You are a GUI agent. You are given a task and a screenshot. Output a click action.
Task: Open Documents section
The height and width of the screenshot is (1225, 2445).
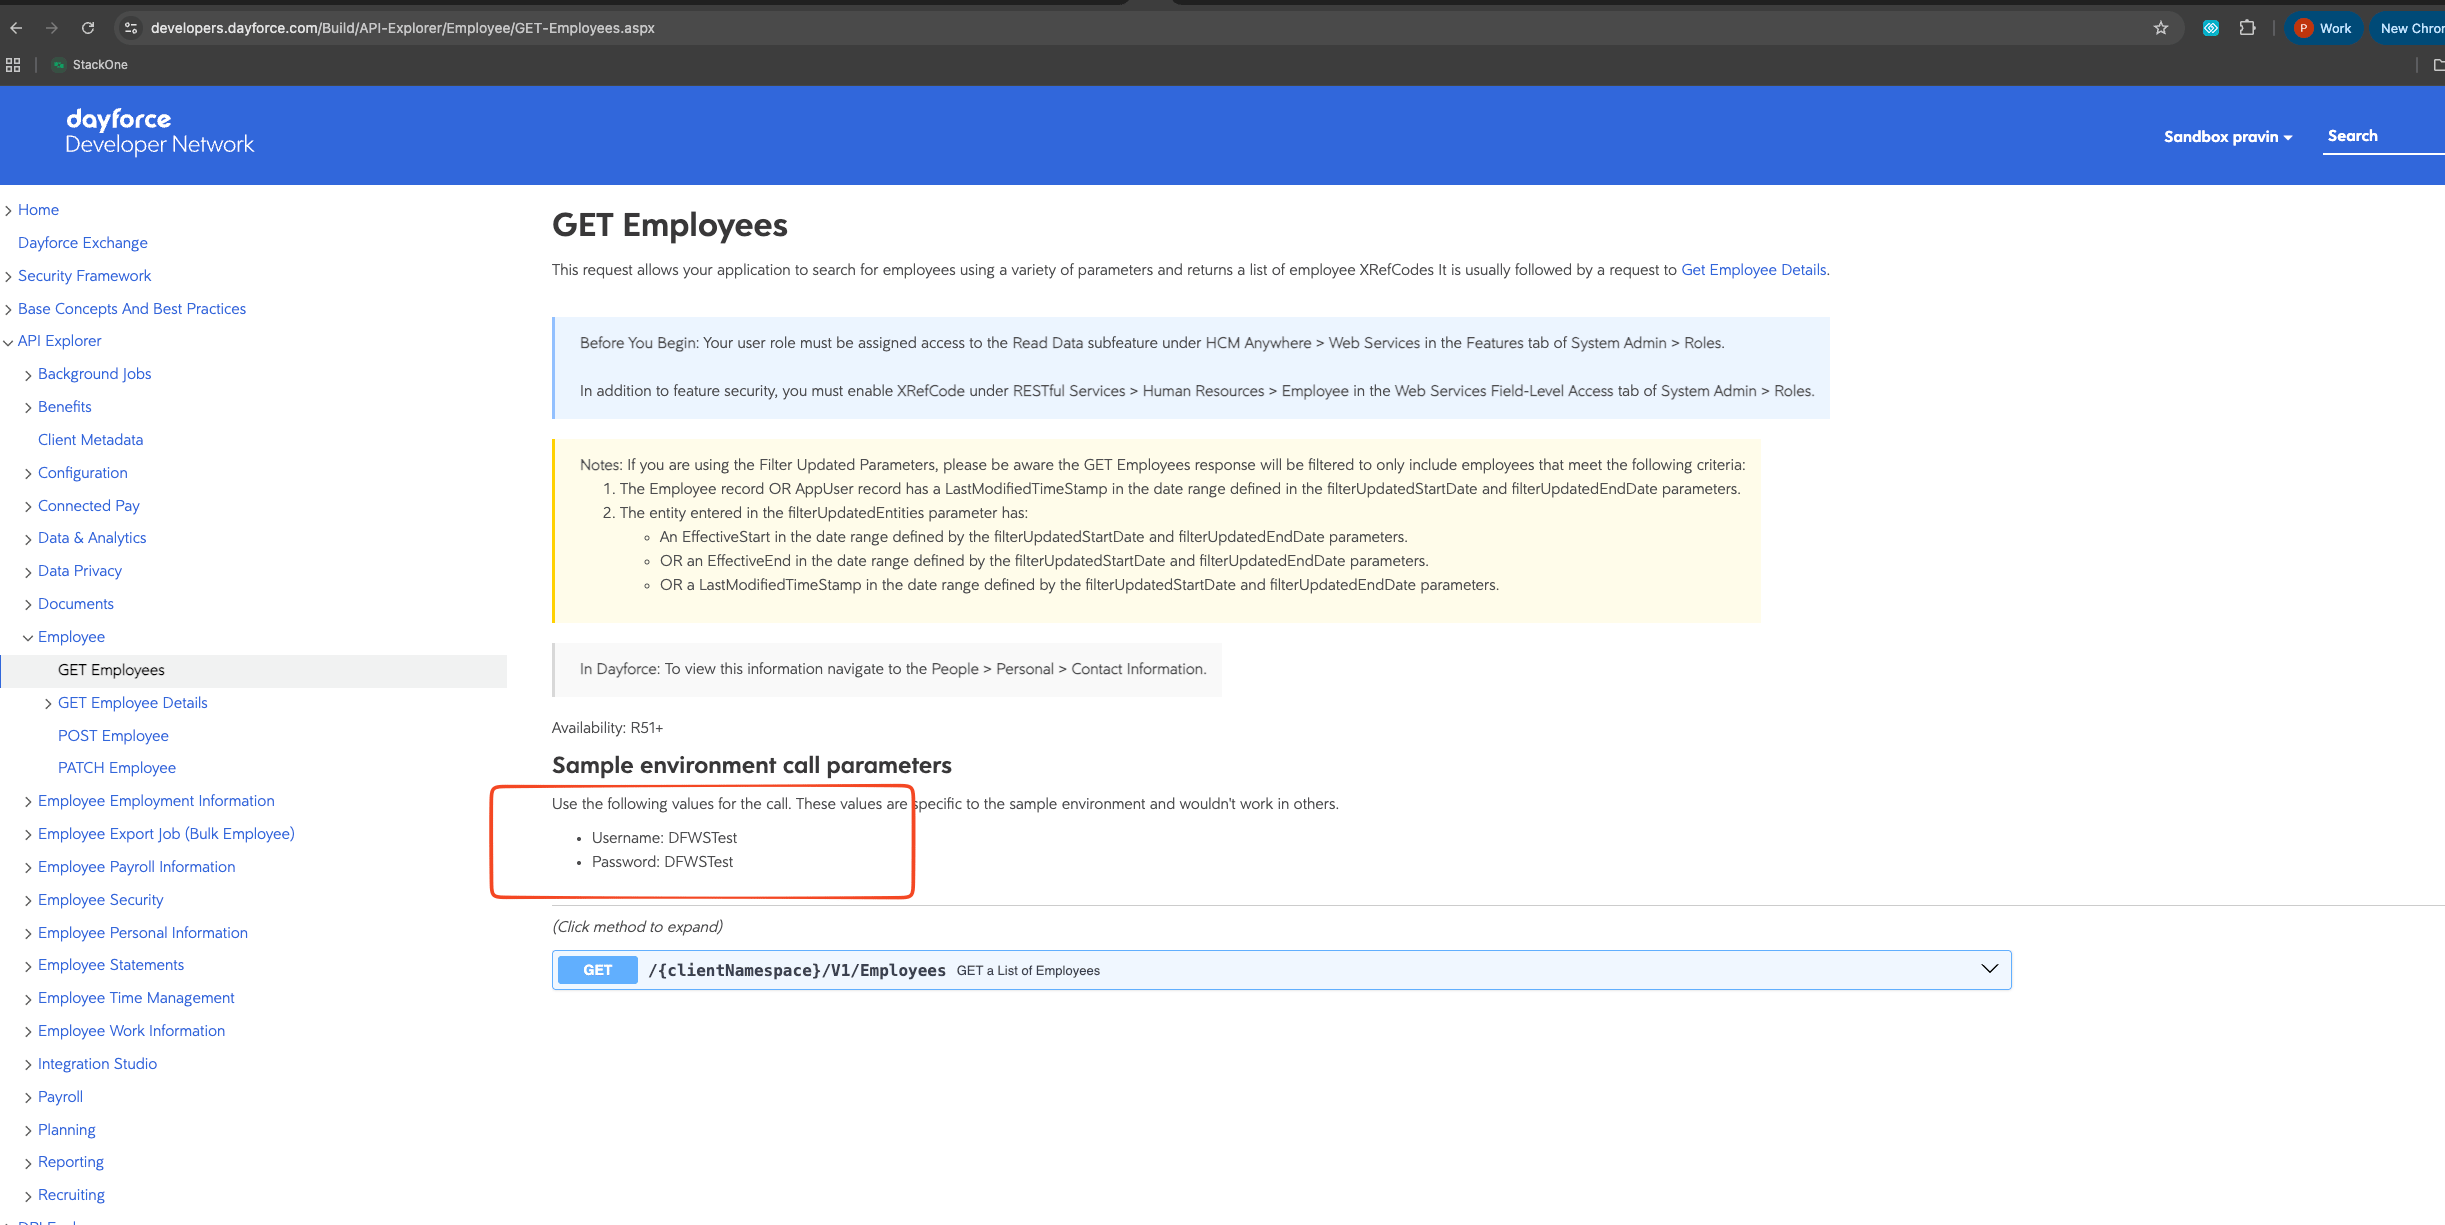pos(76,604)
